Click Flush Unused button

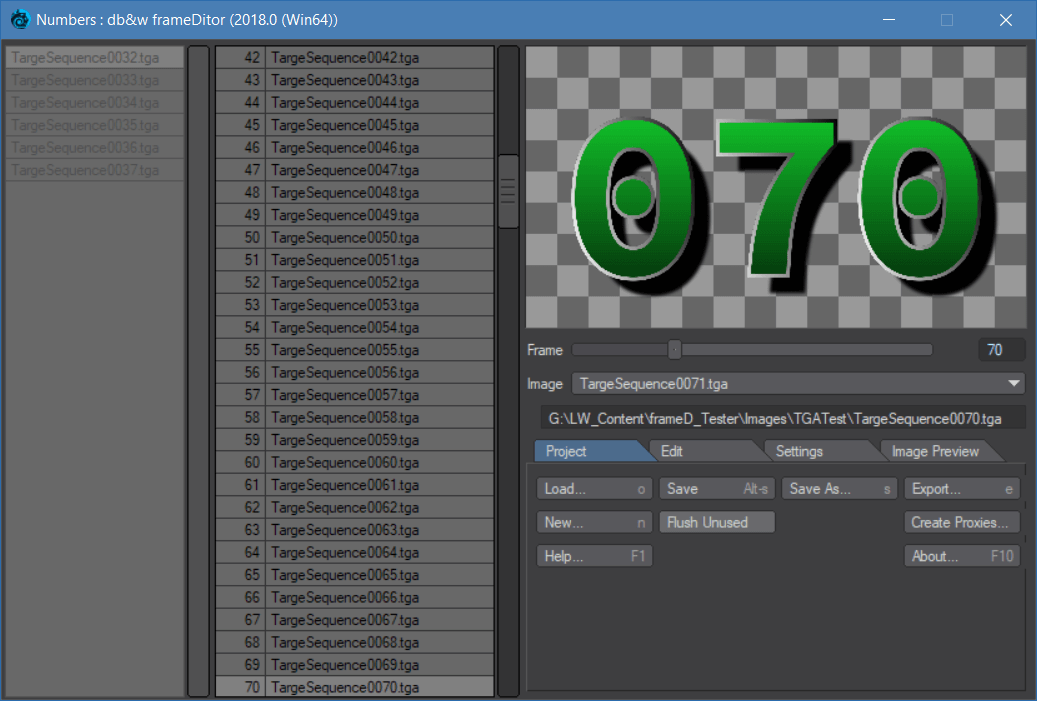pyautogui.click(x=716, y=522)
